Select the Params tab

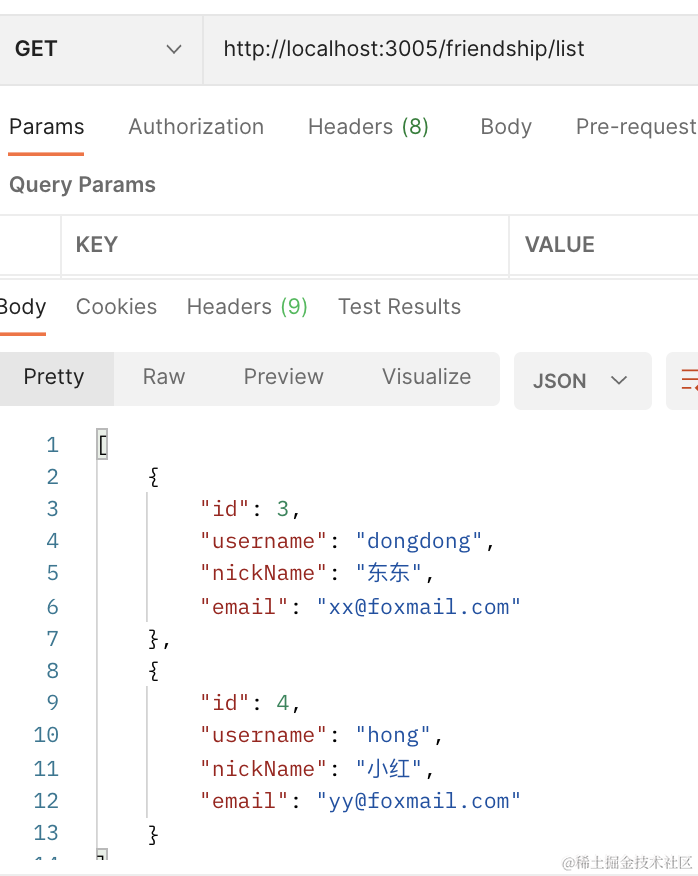click(46, 127)
